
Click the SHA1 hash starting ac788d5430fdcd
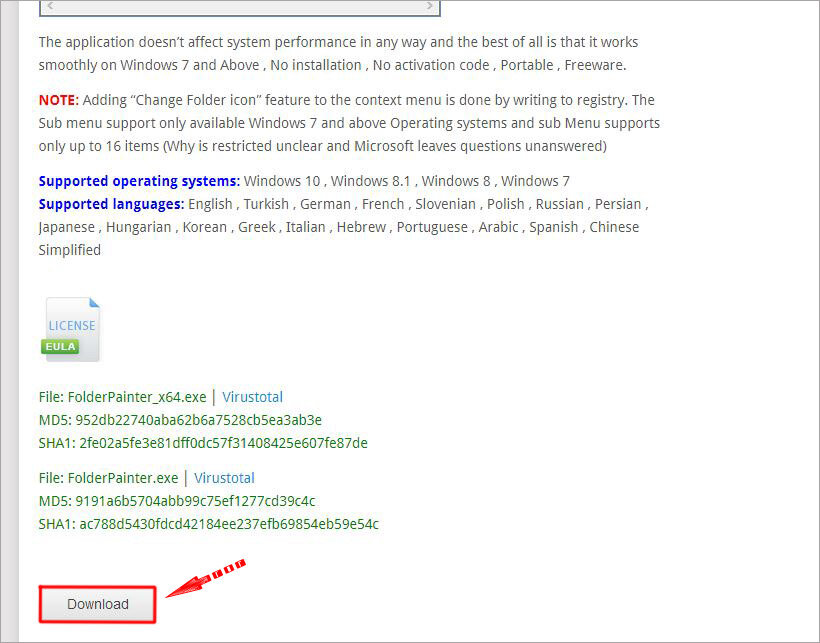[x=229, y=524]
